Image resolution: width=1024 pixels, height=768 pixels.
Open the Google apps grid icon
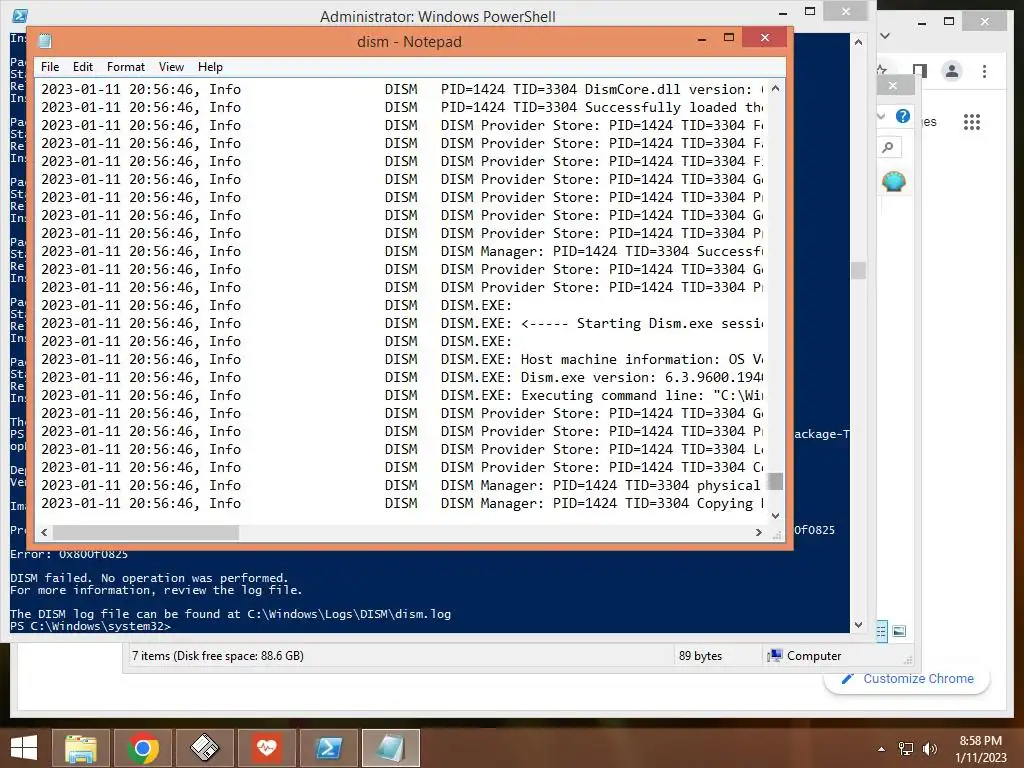coord(972,121)
